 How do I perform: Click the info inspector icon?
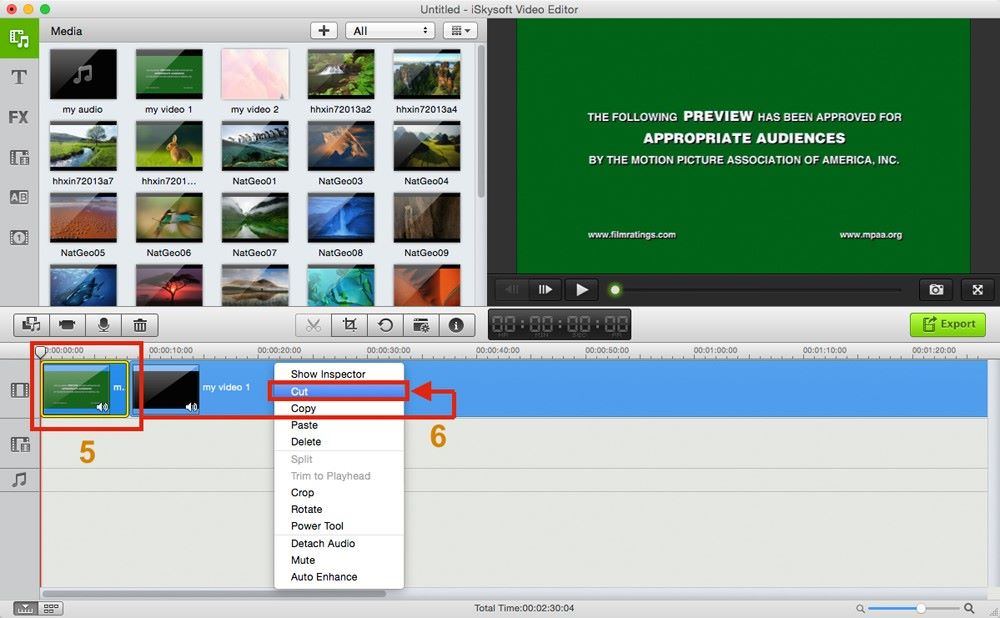[456, 325]
